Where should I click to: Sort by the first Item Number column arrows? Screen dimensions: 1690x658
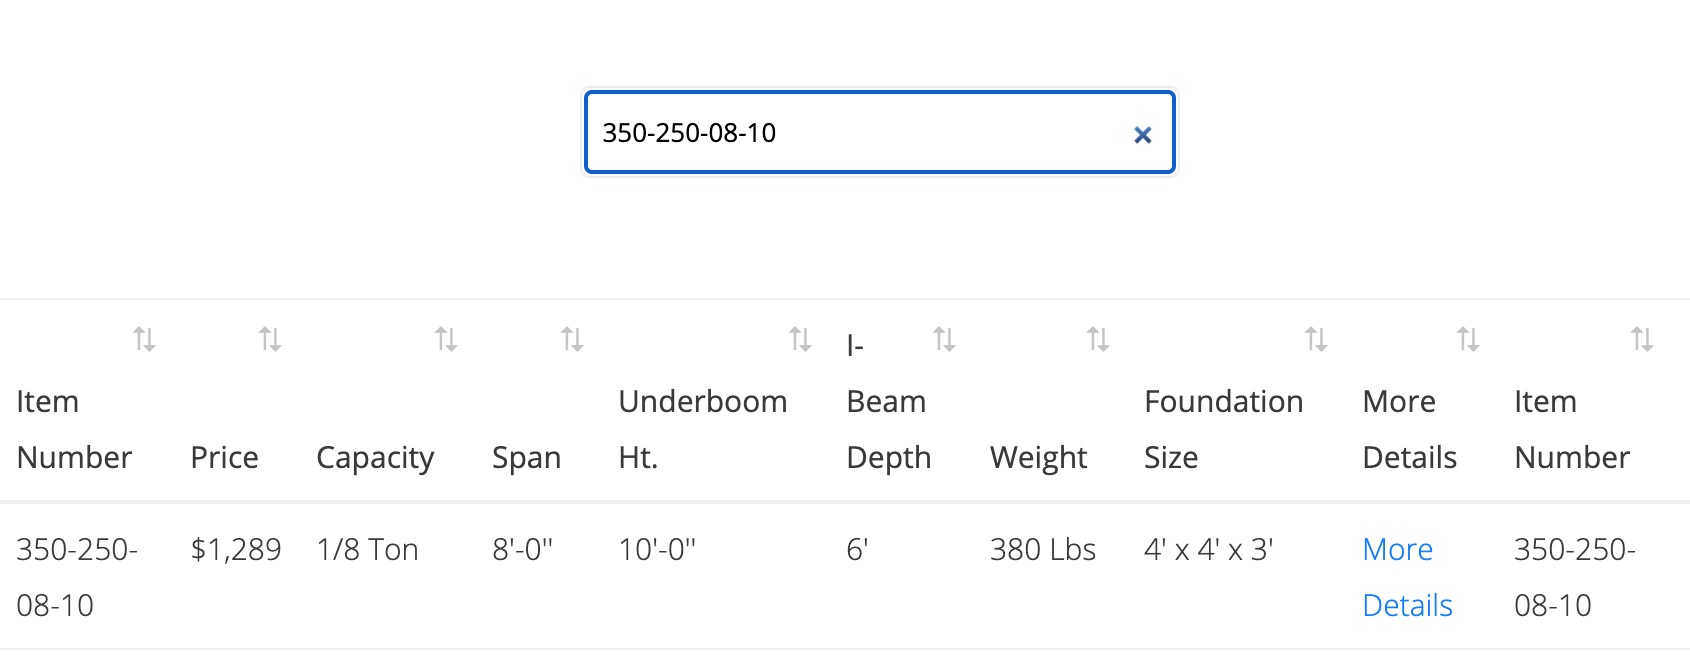(x=144, y=340)
